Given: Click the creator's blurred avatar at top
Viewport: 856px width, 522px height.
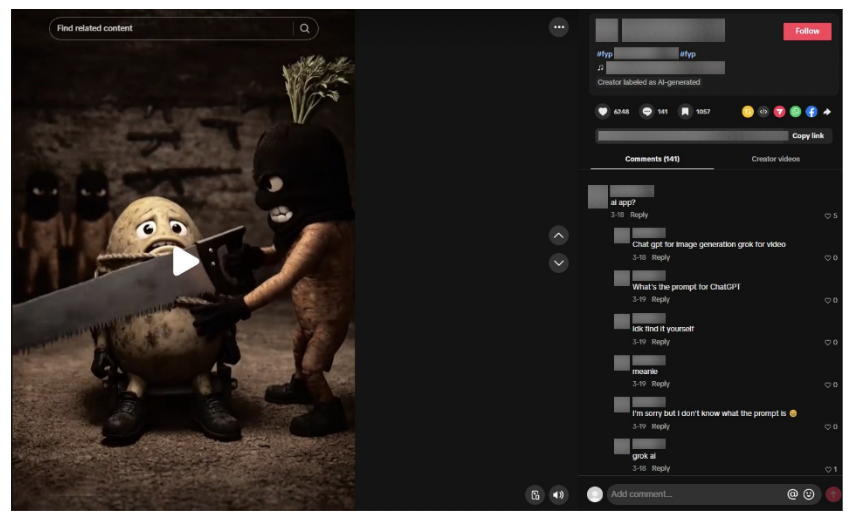Looking at the screenshot, I should point(607,30).
